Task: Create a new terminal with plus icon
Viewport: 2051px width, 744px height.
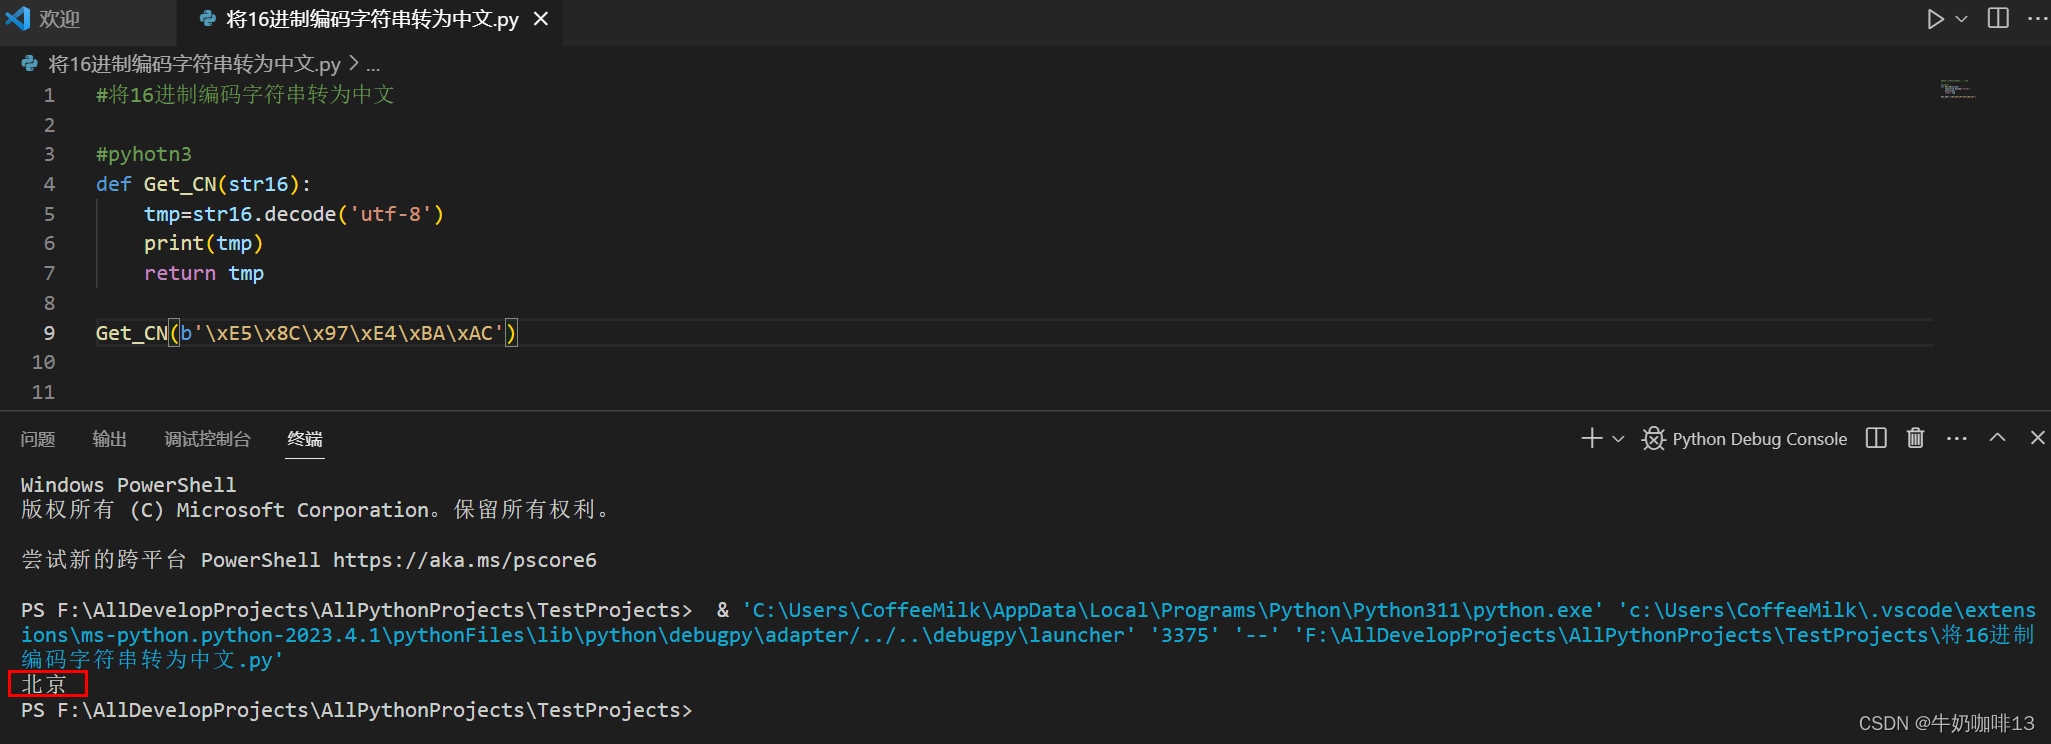Action: pyautogui.click(x=1592, y=438)
